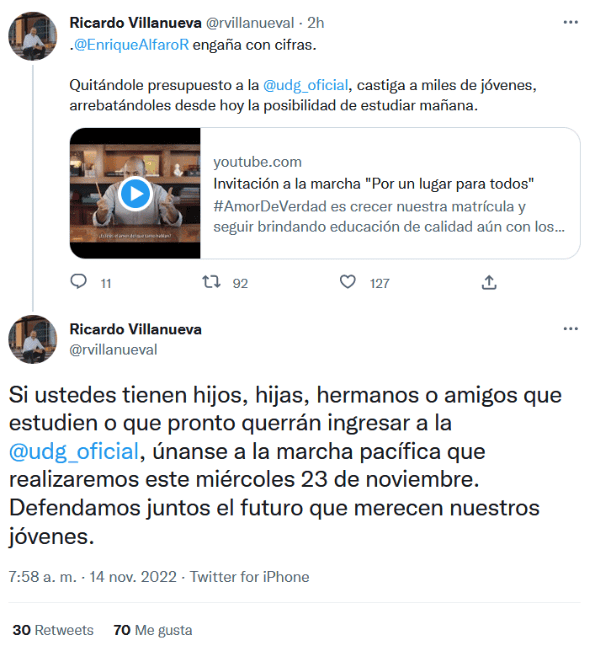Click @rvillanueval handle under second name

tap(113, 350)
